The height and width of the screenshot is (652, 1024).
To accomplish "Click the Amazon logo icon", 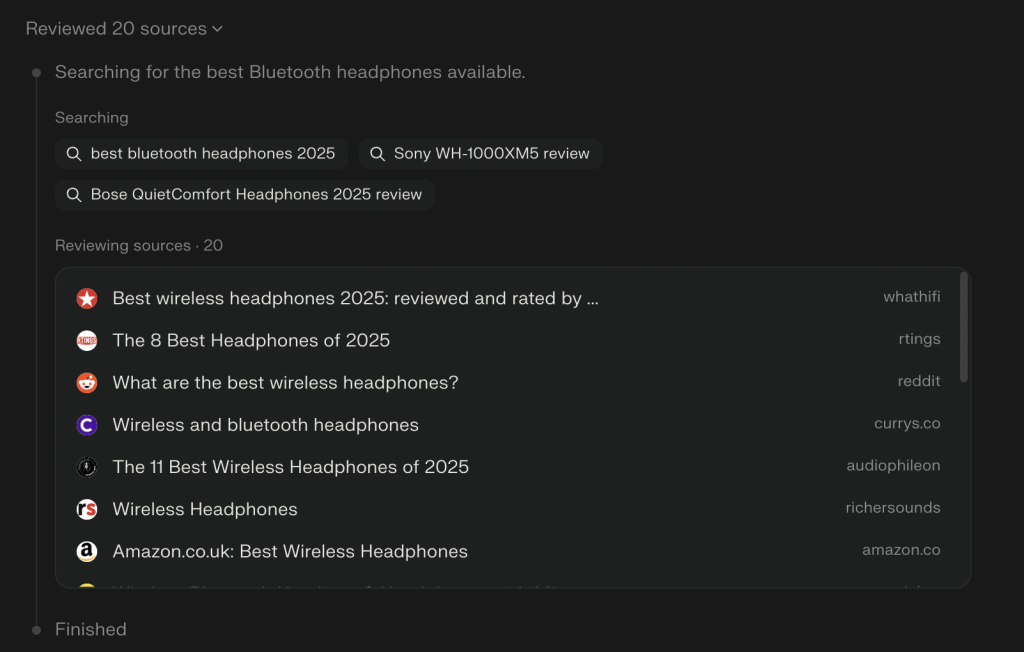I will click(87, 551).
